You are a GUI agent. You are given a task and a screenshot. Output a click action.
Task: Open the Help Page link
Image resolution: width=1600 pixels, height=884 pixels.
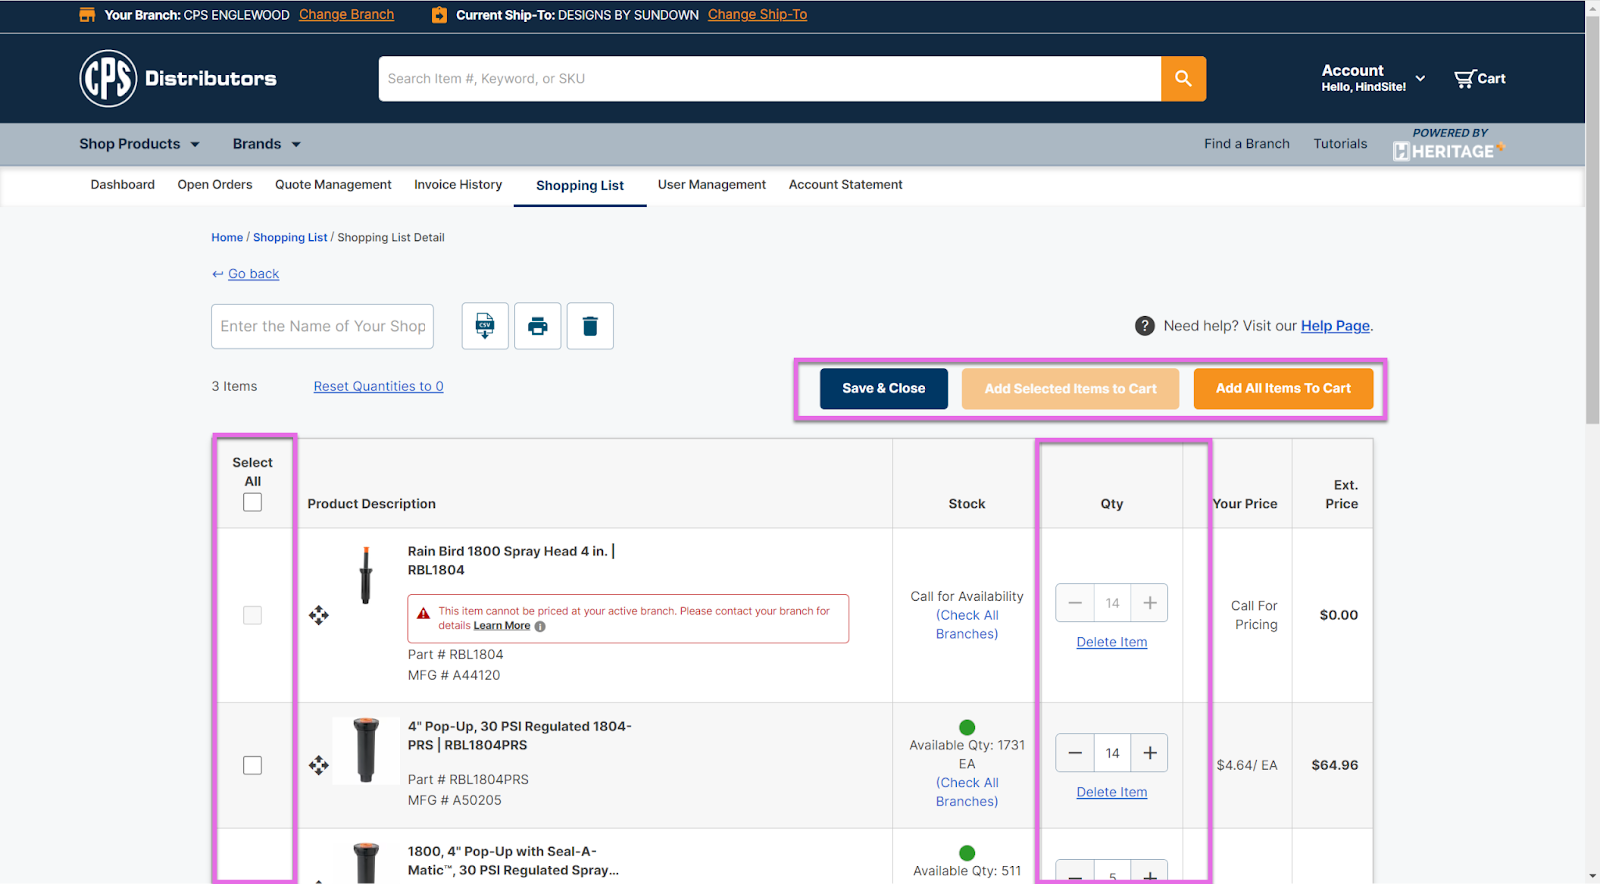click(x=1335, y=326)
